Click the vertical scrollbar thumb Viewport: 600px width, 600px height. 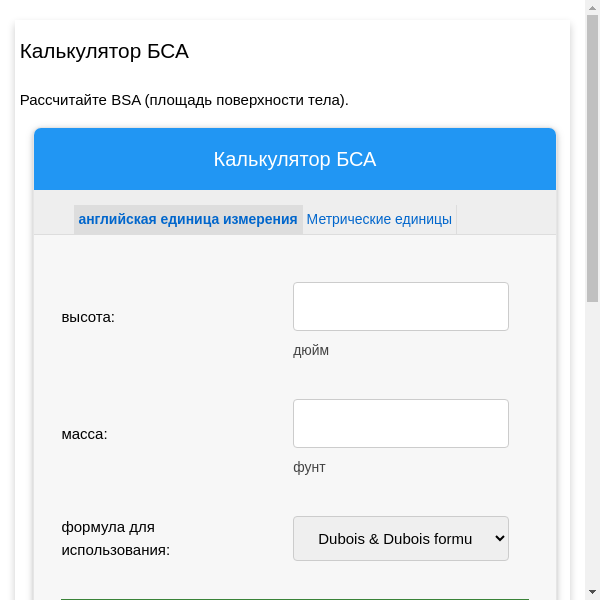592,160
